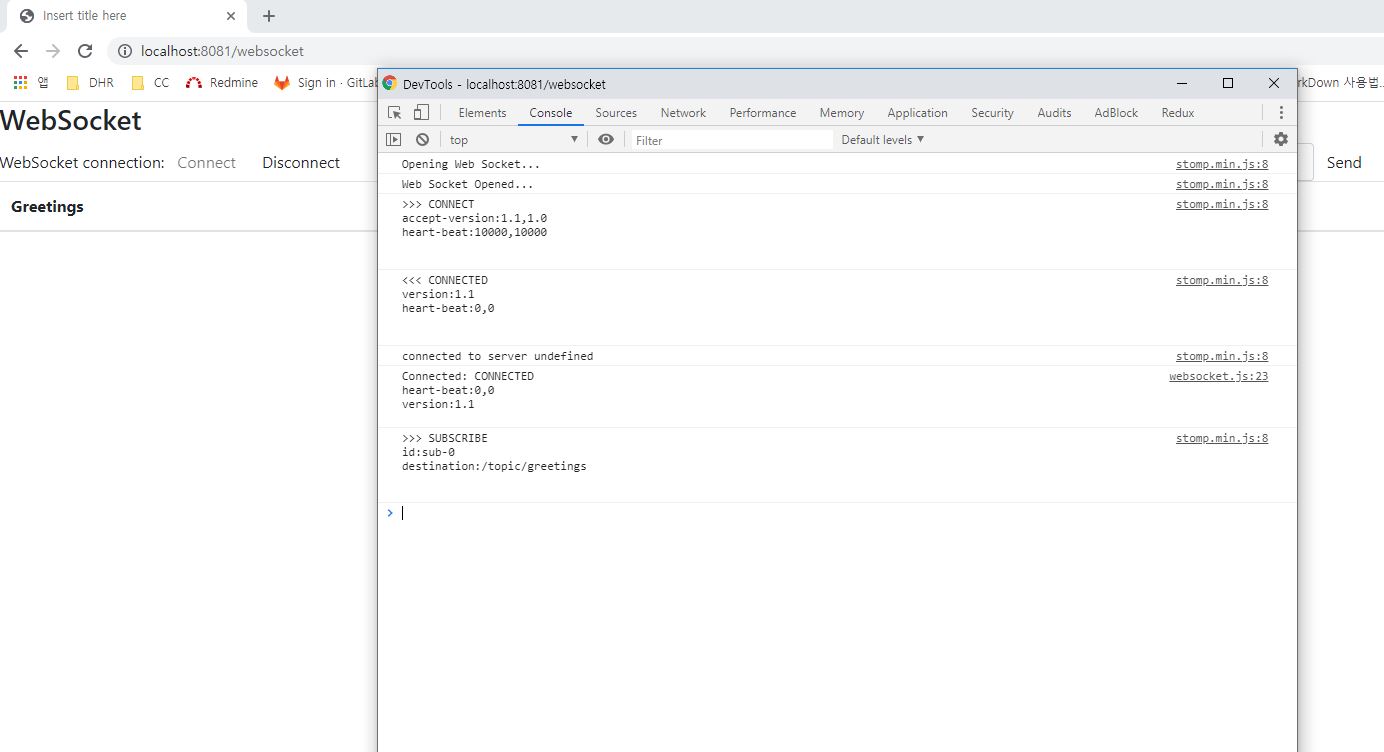This screenshot has height=752, width=1384.
Task: Open stomp.min.js:8 link beside '<<< CONNECTED'
Action: click(1222, 280)
